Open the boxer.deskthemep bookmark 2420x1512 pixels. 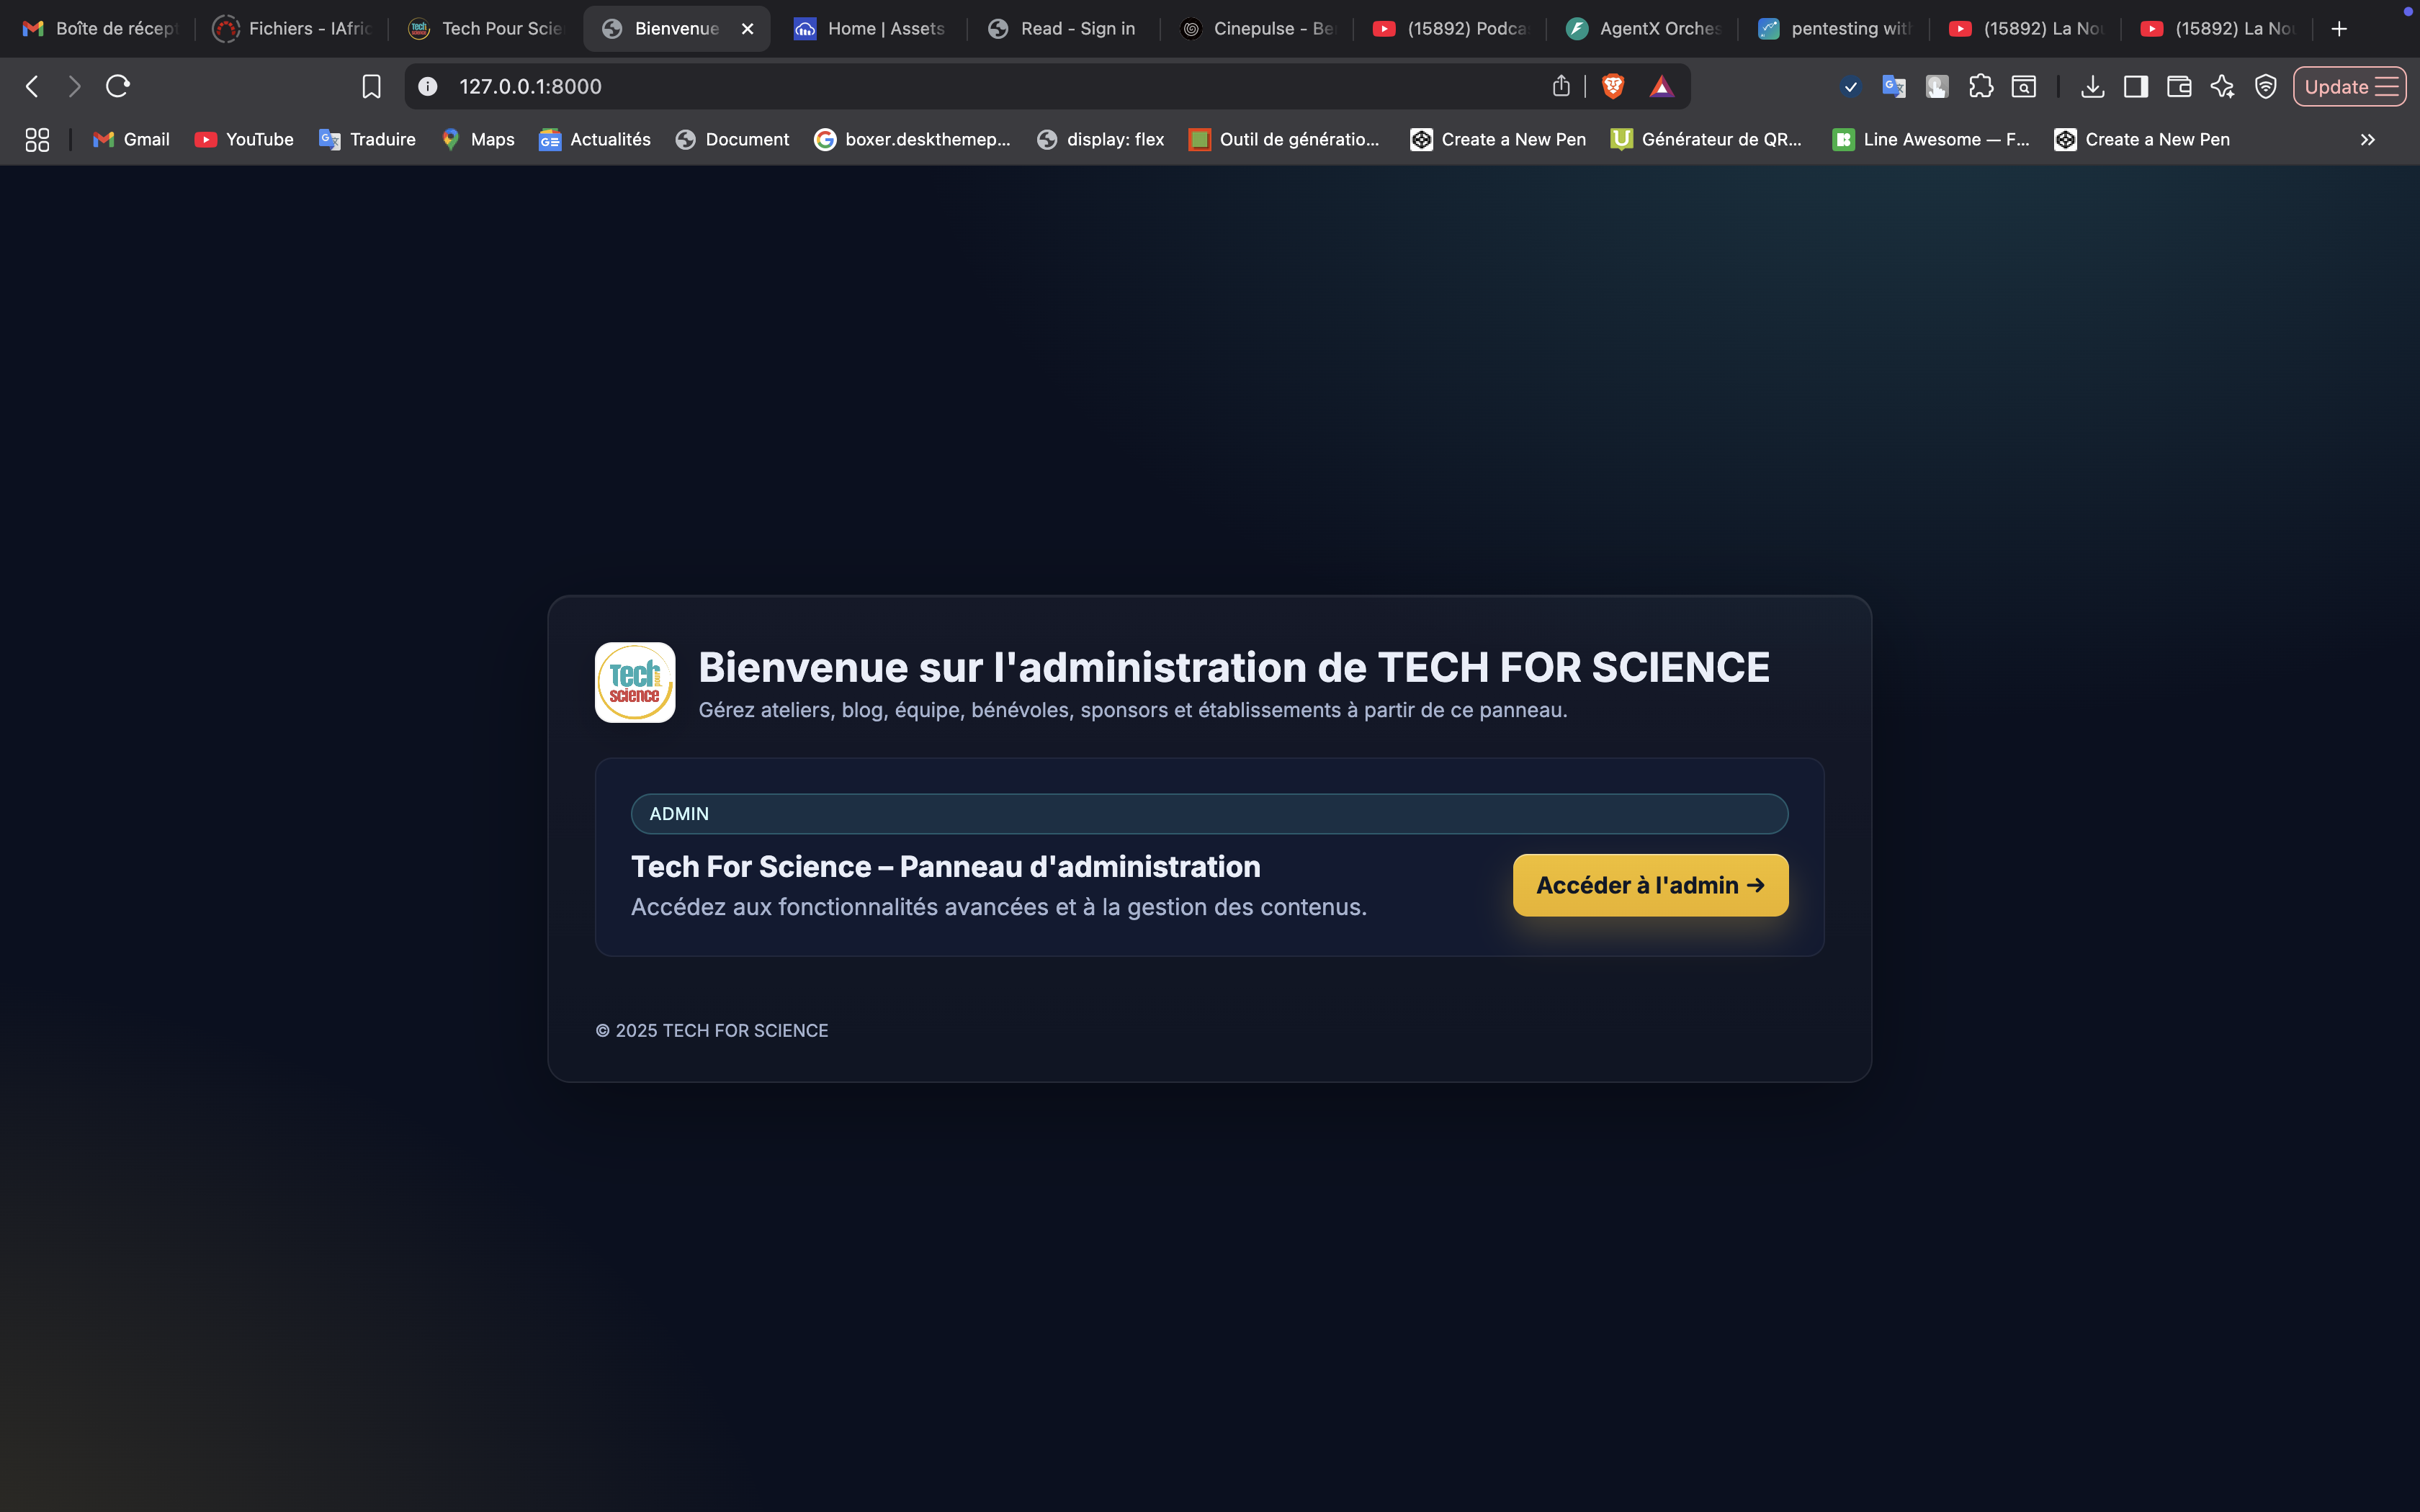(x=912, y=140)
